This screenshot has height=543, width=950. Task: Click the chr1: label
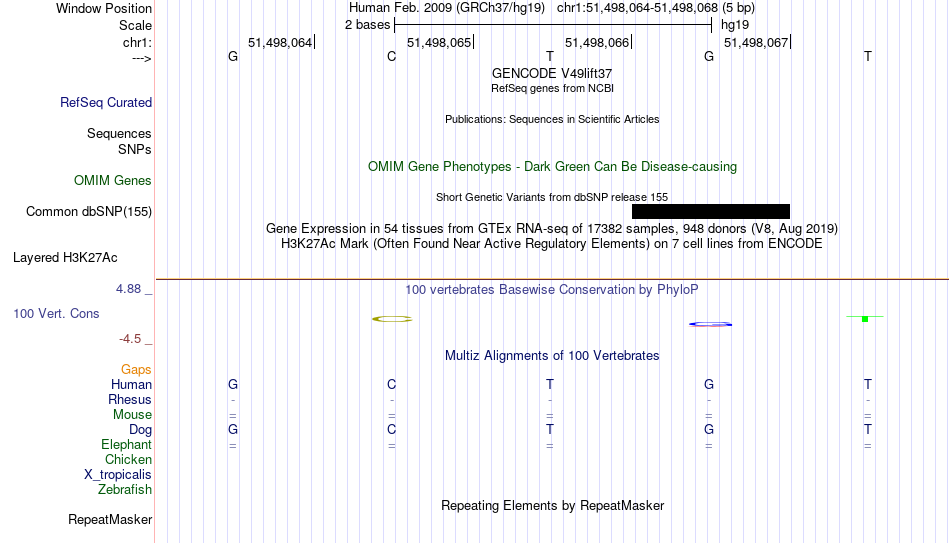pyautogui.click(x=137, y=42)
